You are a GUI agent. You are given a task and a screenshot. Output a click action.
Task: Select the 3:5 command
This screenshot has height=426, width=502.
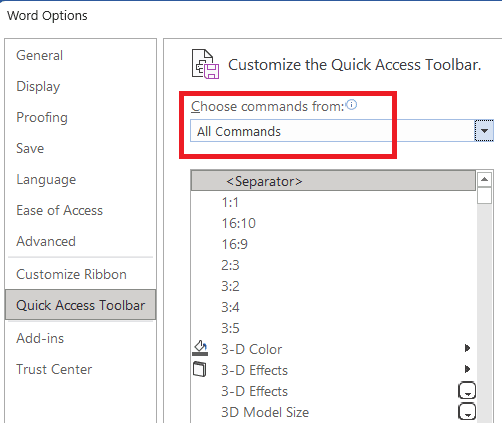coord(333,328)
